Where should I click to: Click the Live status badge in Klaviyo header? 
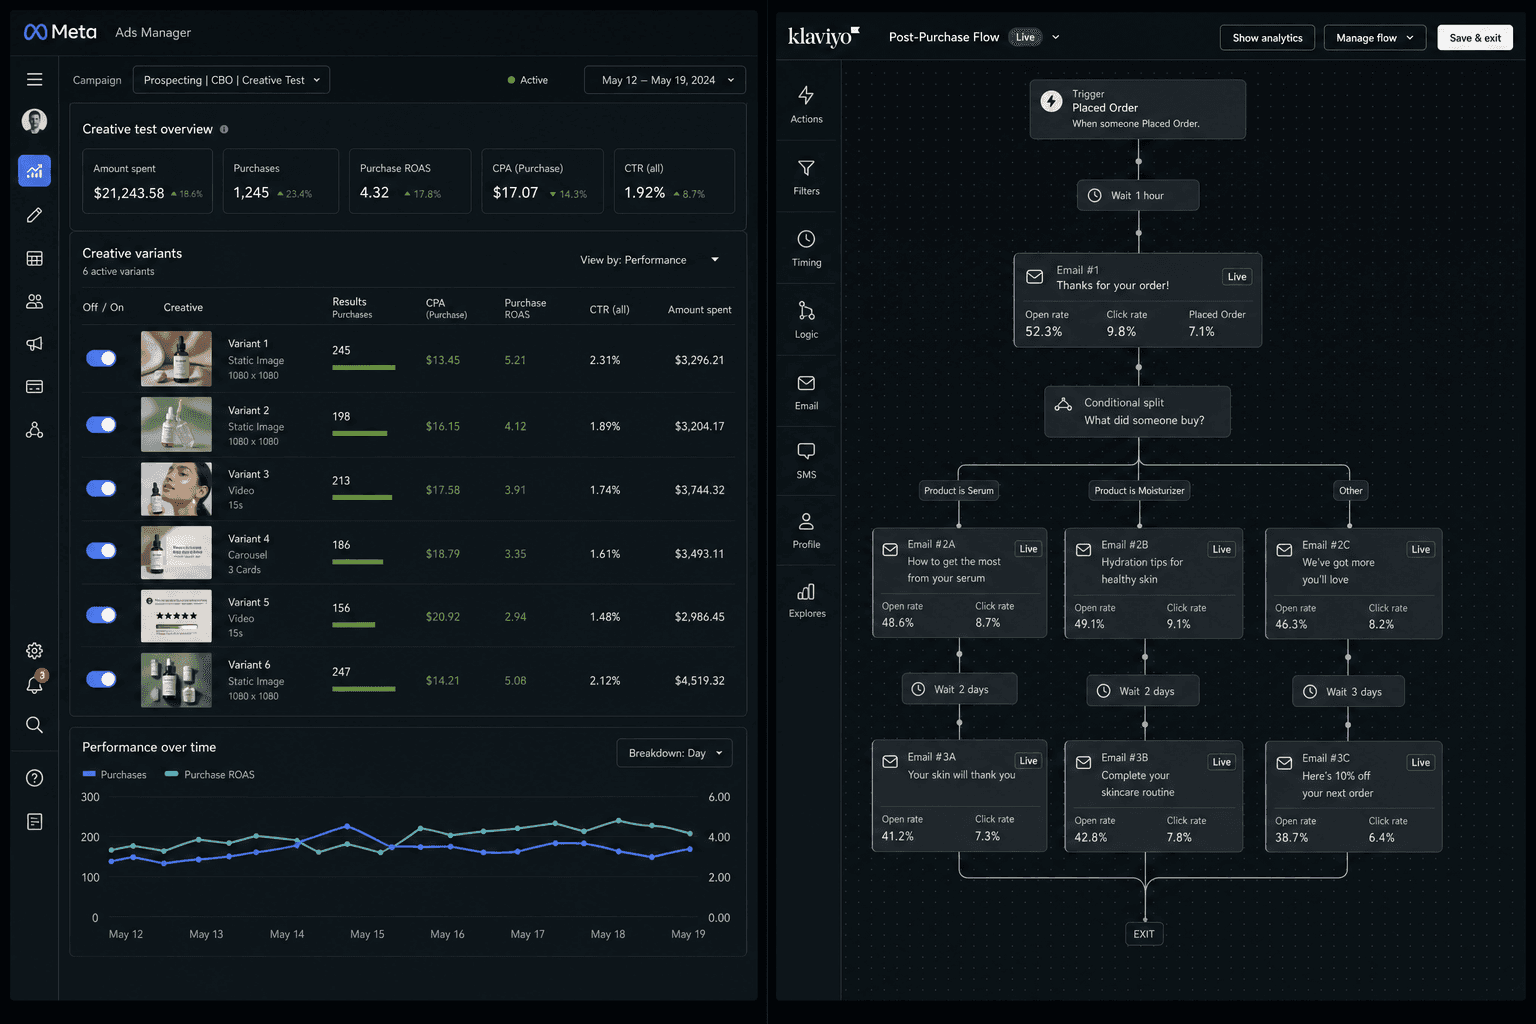click(x=1025, y=37)
